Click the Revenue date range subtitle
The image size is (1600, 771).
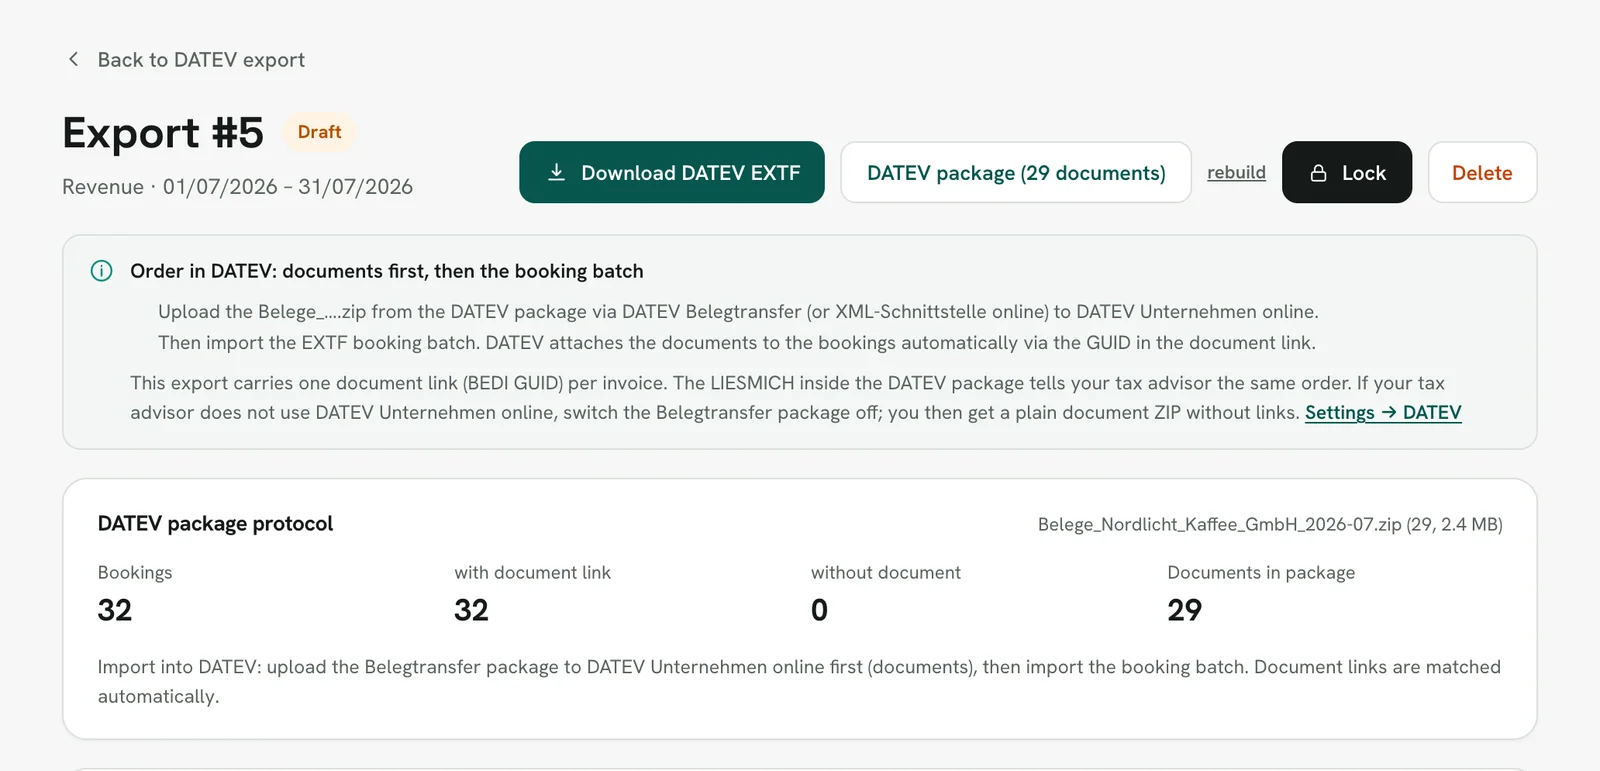tap(237, 187)
